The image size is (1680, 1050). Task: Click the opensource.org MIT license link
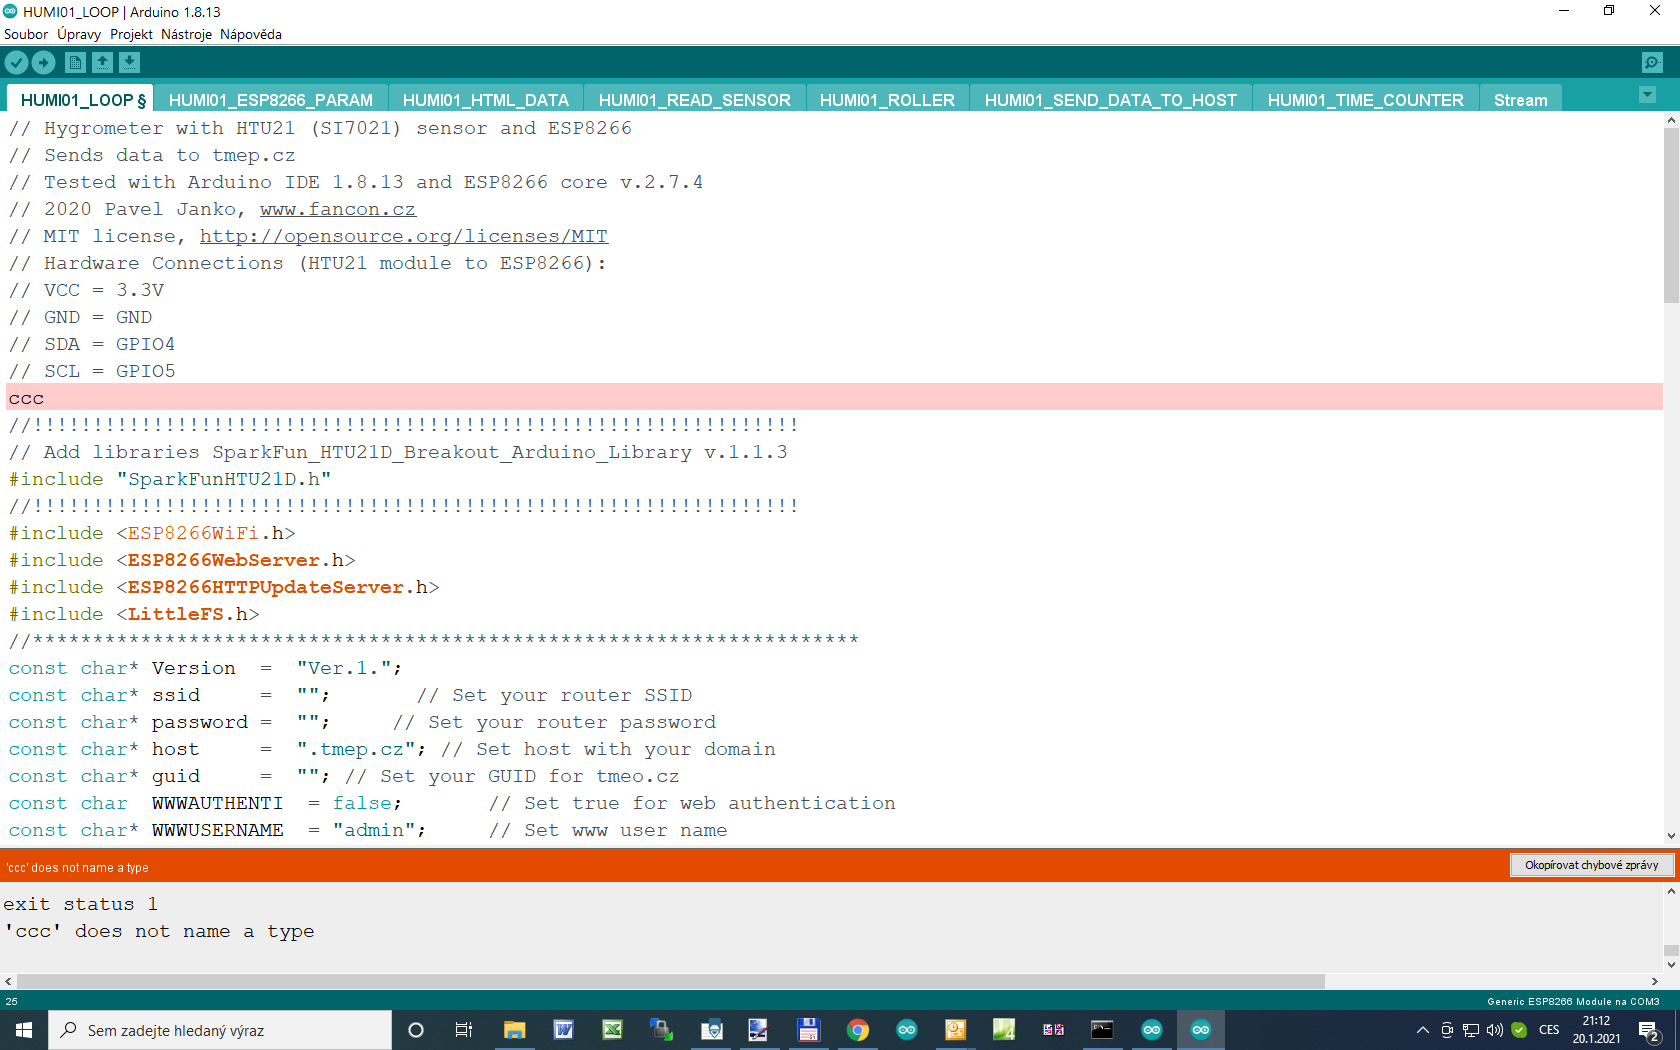click(x=403, y=236)
